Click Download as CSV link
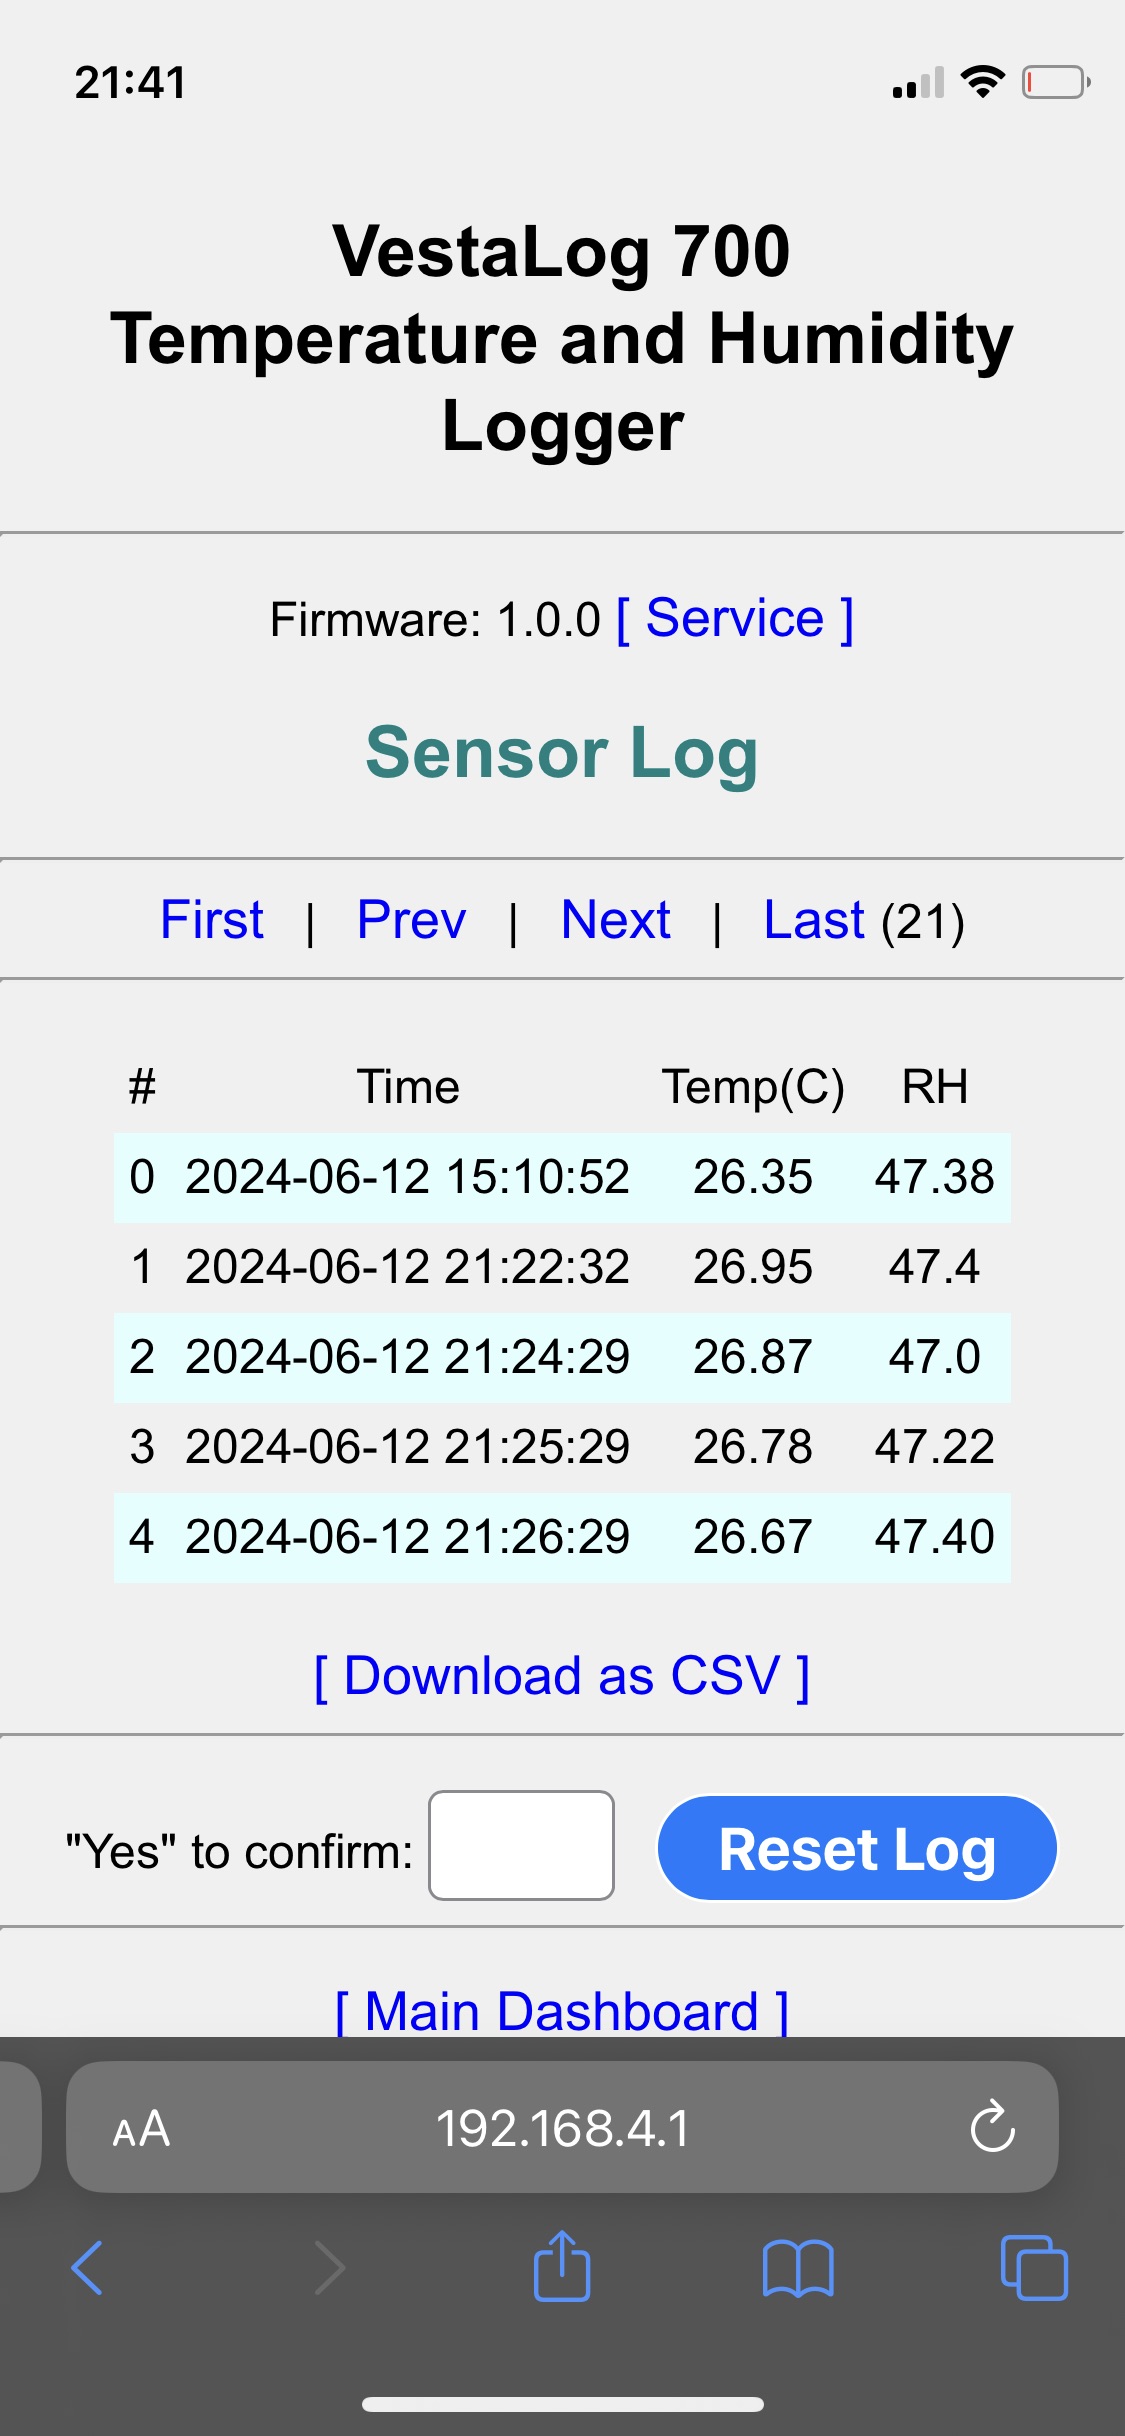This screenshot has height=2436, width=1125. point(562,1676)
